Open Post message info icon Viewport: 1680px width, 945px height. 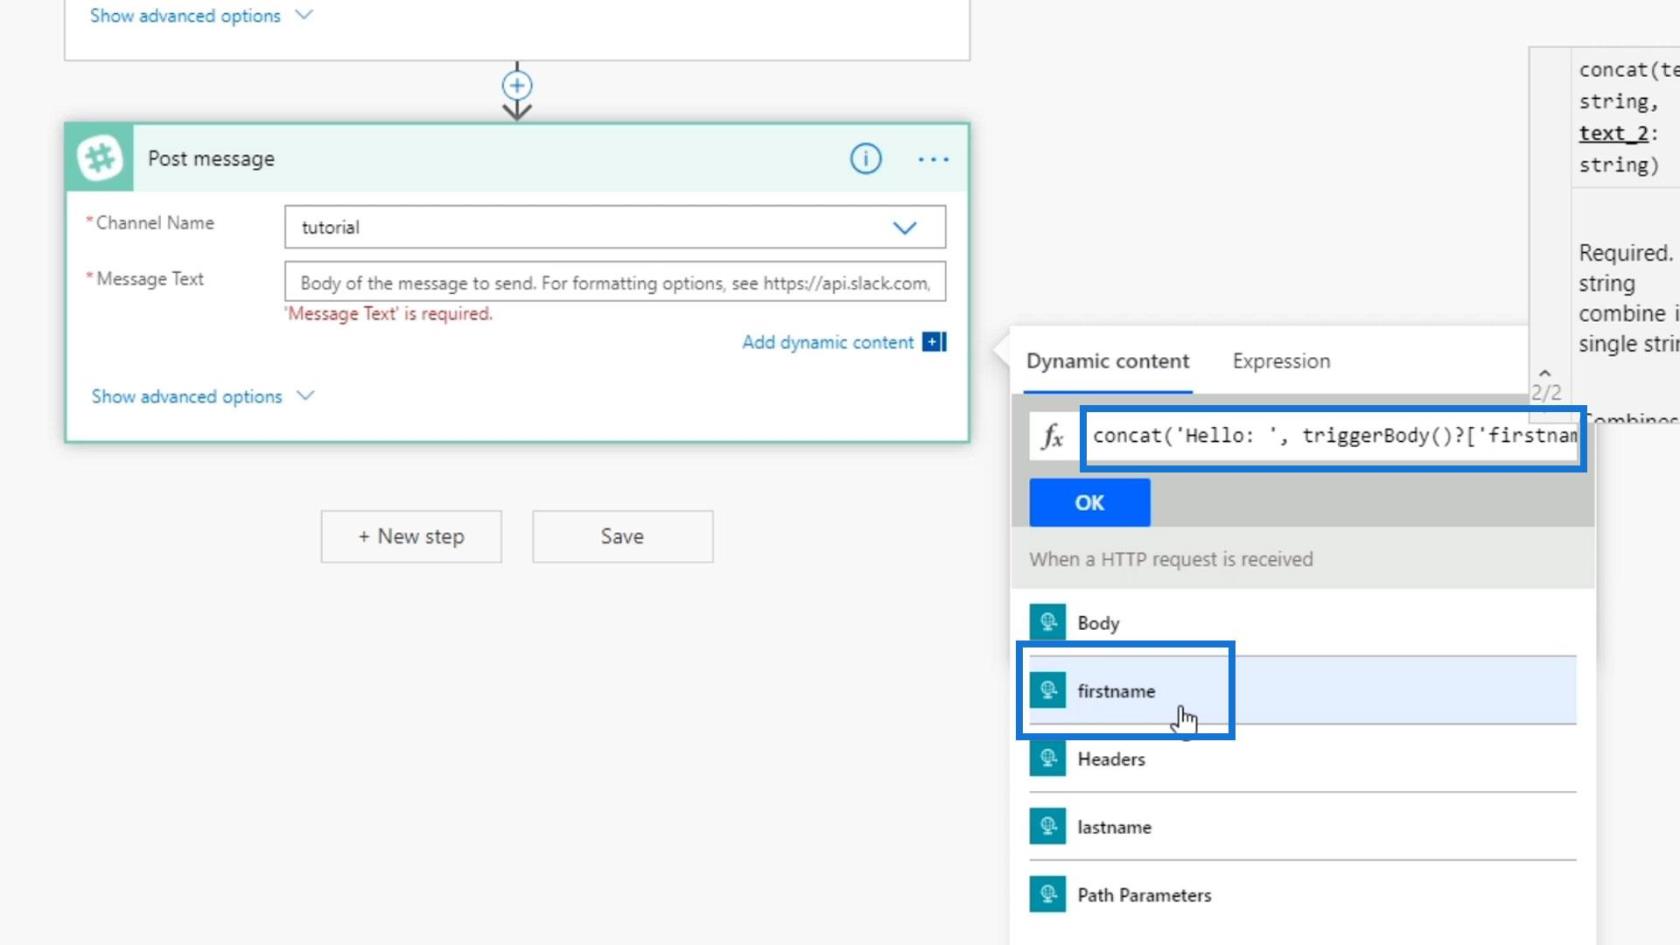tap(866, 158)
